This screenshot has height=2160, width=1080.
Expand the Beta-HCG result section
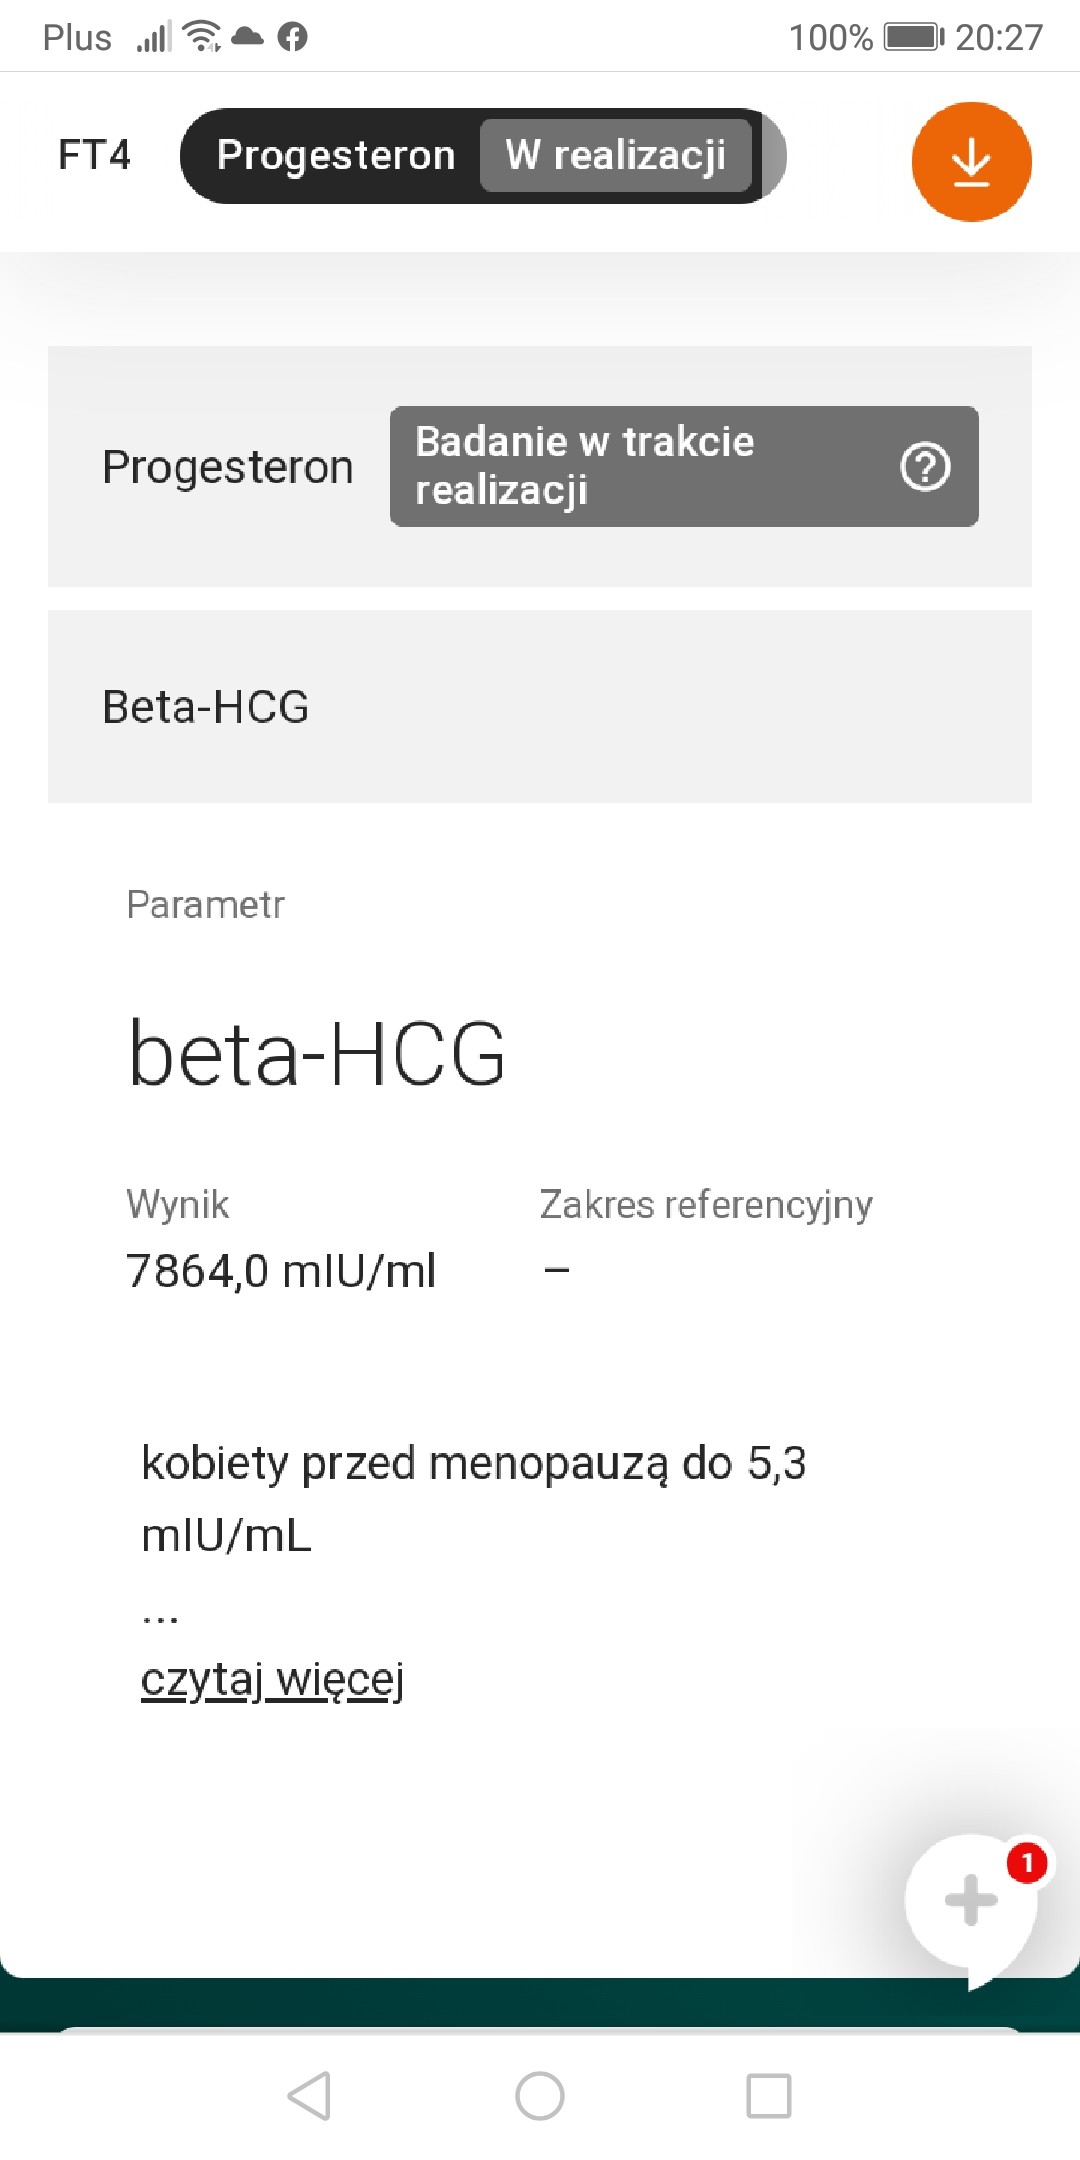click(539, 707)
